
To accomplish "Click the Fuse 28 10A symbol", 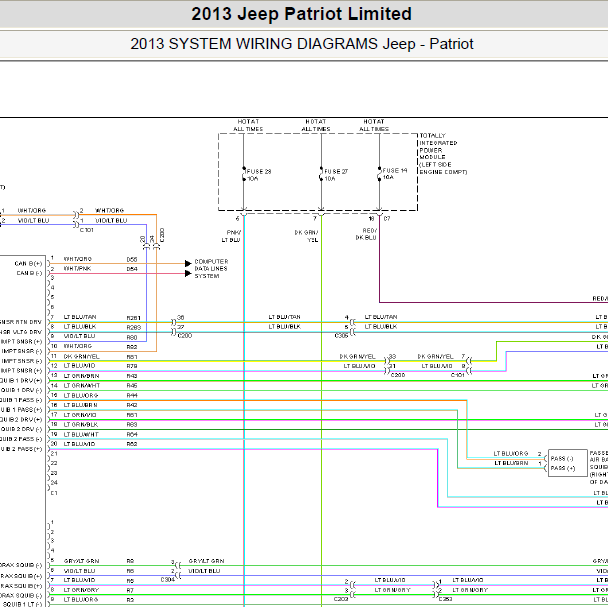I will (x=244, y=174).
